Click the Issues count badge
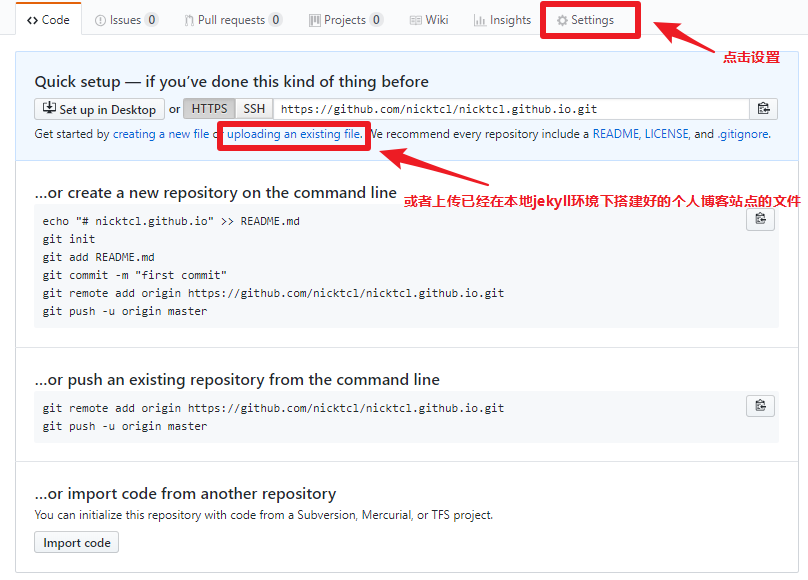Image resolution: width=808 pixels, height=580 pixels. 152,20
